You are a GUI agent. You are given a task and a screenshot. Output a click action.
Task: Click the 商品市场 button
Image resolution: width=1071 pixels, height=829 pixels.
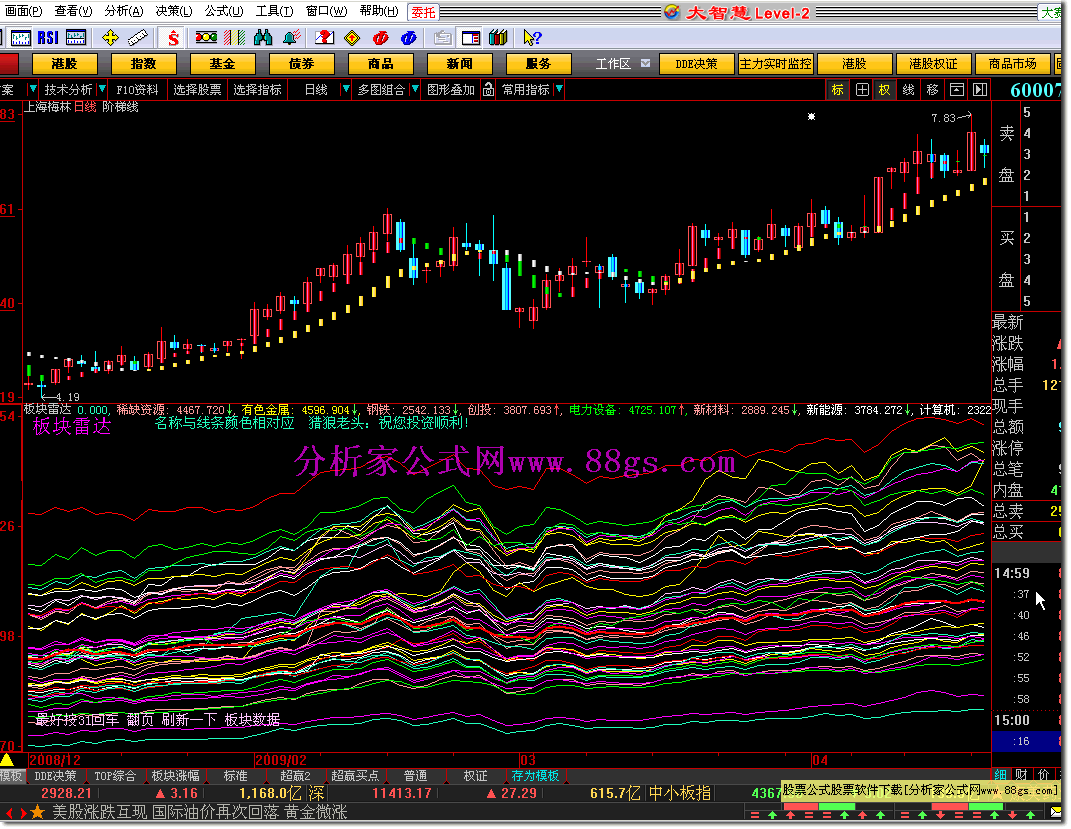1012,64
